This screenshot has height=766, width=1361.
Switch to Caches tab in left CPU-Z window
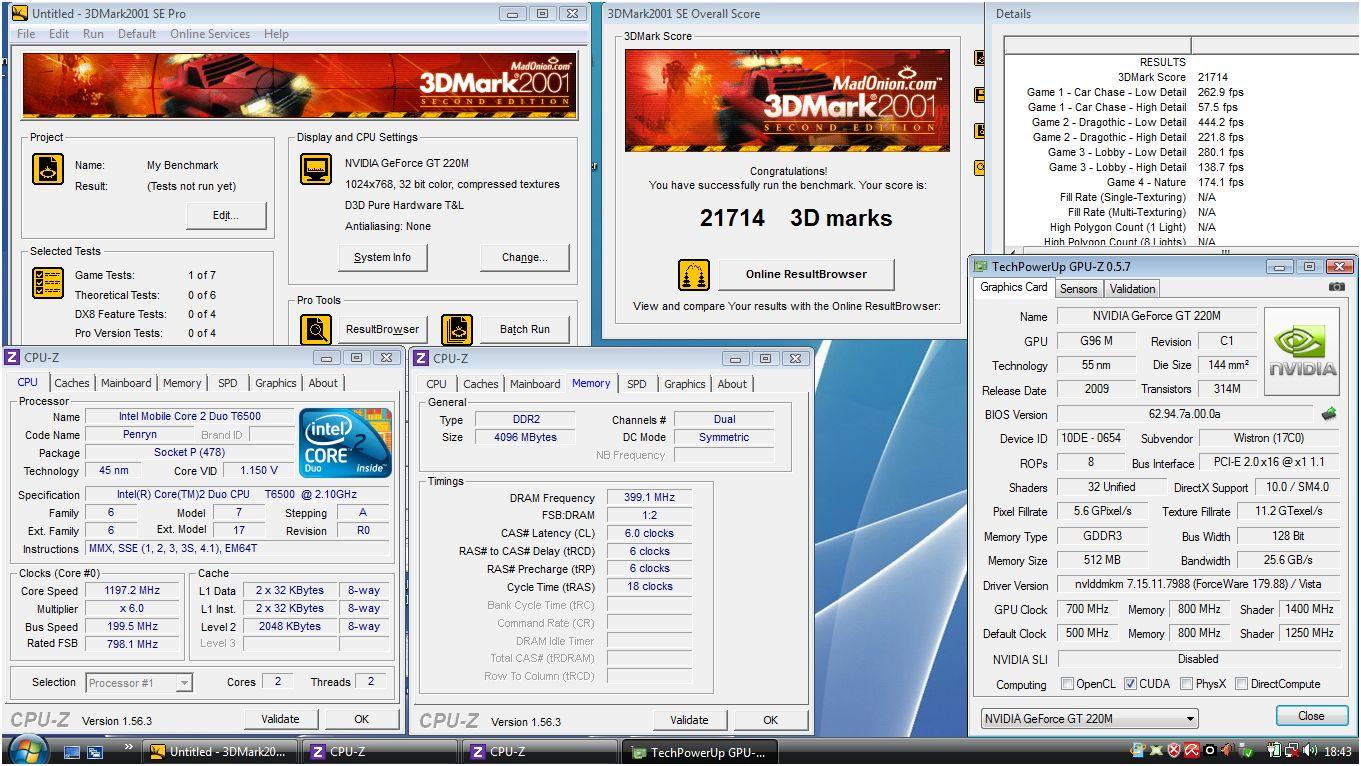(72, 383)
